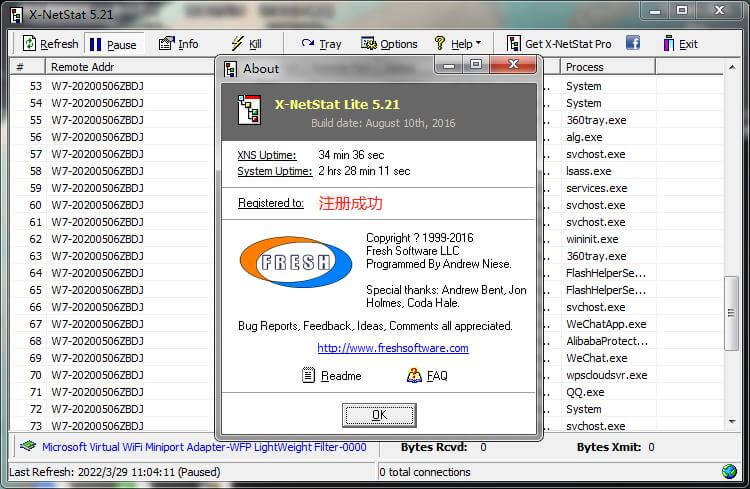The width and height of the screenshot is (750, 489).
Task: Click the Kill lightning icon
Action: [237, 44]
